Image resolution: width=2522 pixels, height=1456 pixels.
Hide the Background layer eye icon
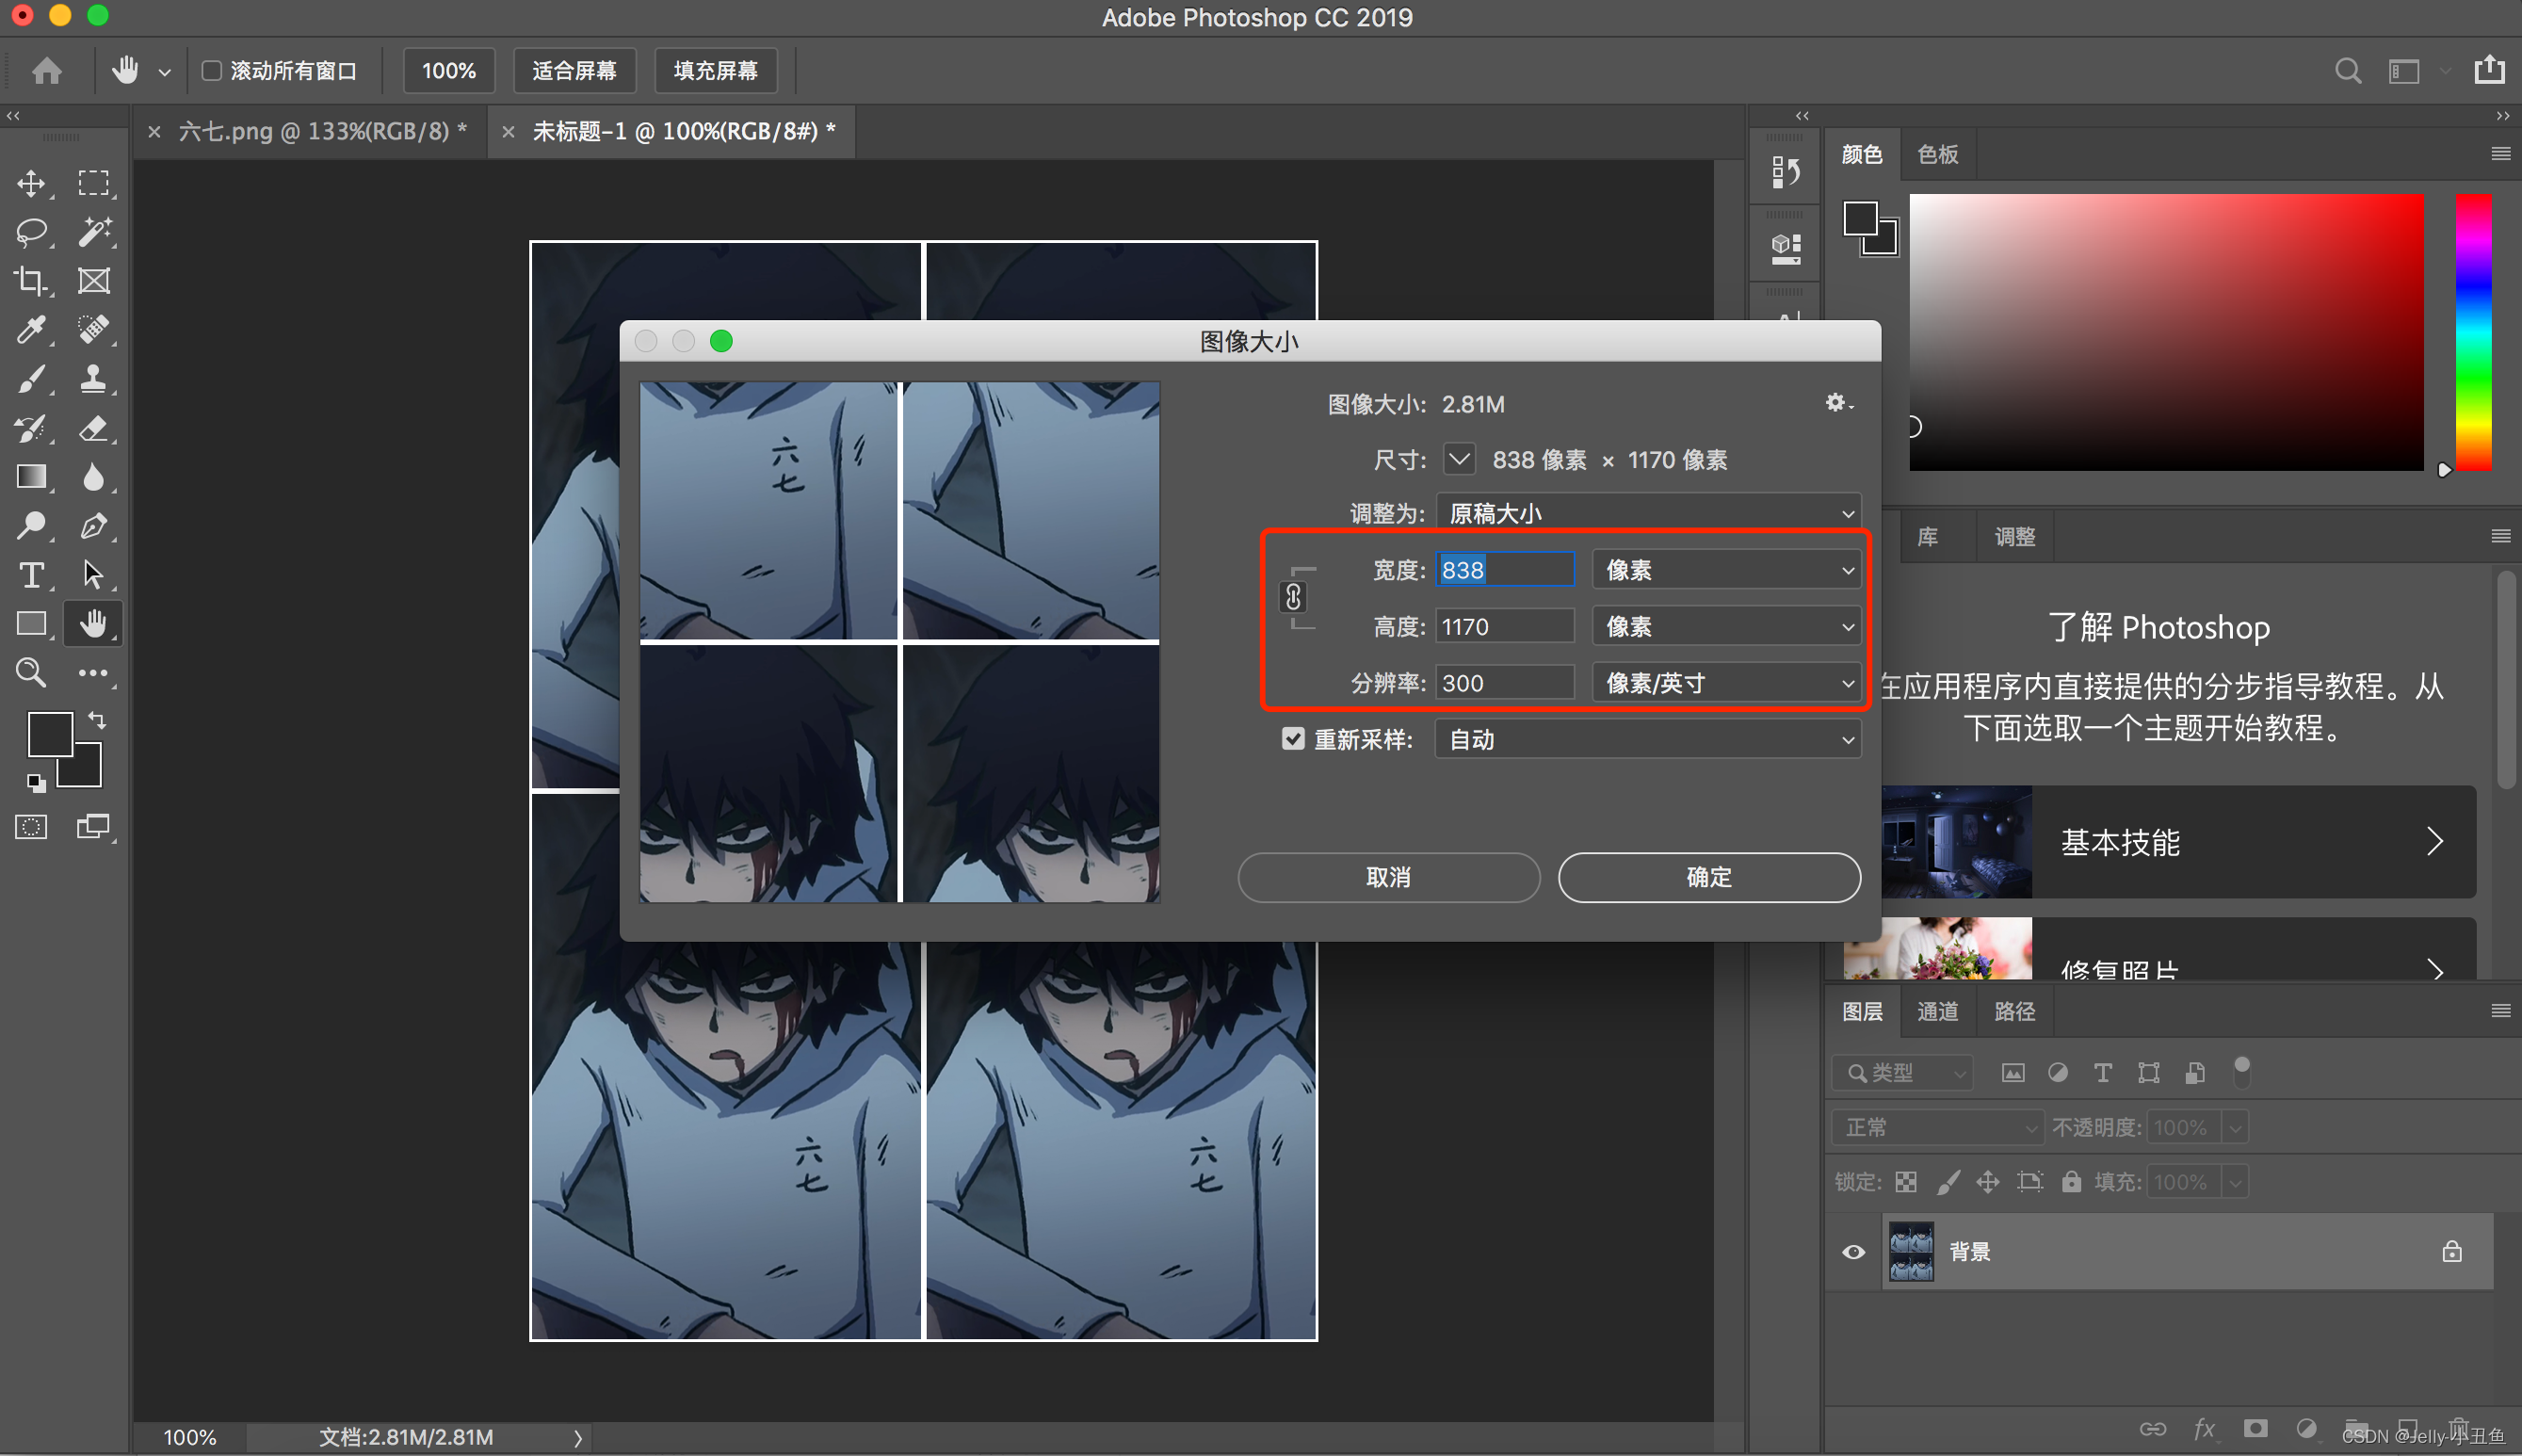tap(1853, 1252)
